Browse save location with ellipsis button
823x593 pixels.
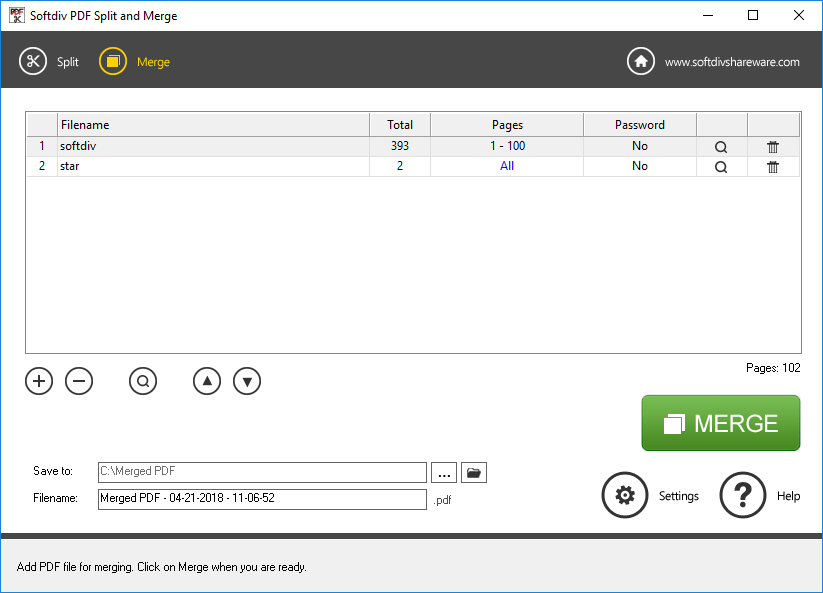point(444,473)
